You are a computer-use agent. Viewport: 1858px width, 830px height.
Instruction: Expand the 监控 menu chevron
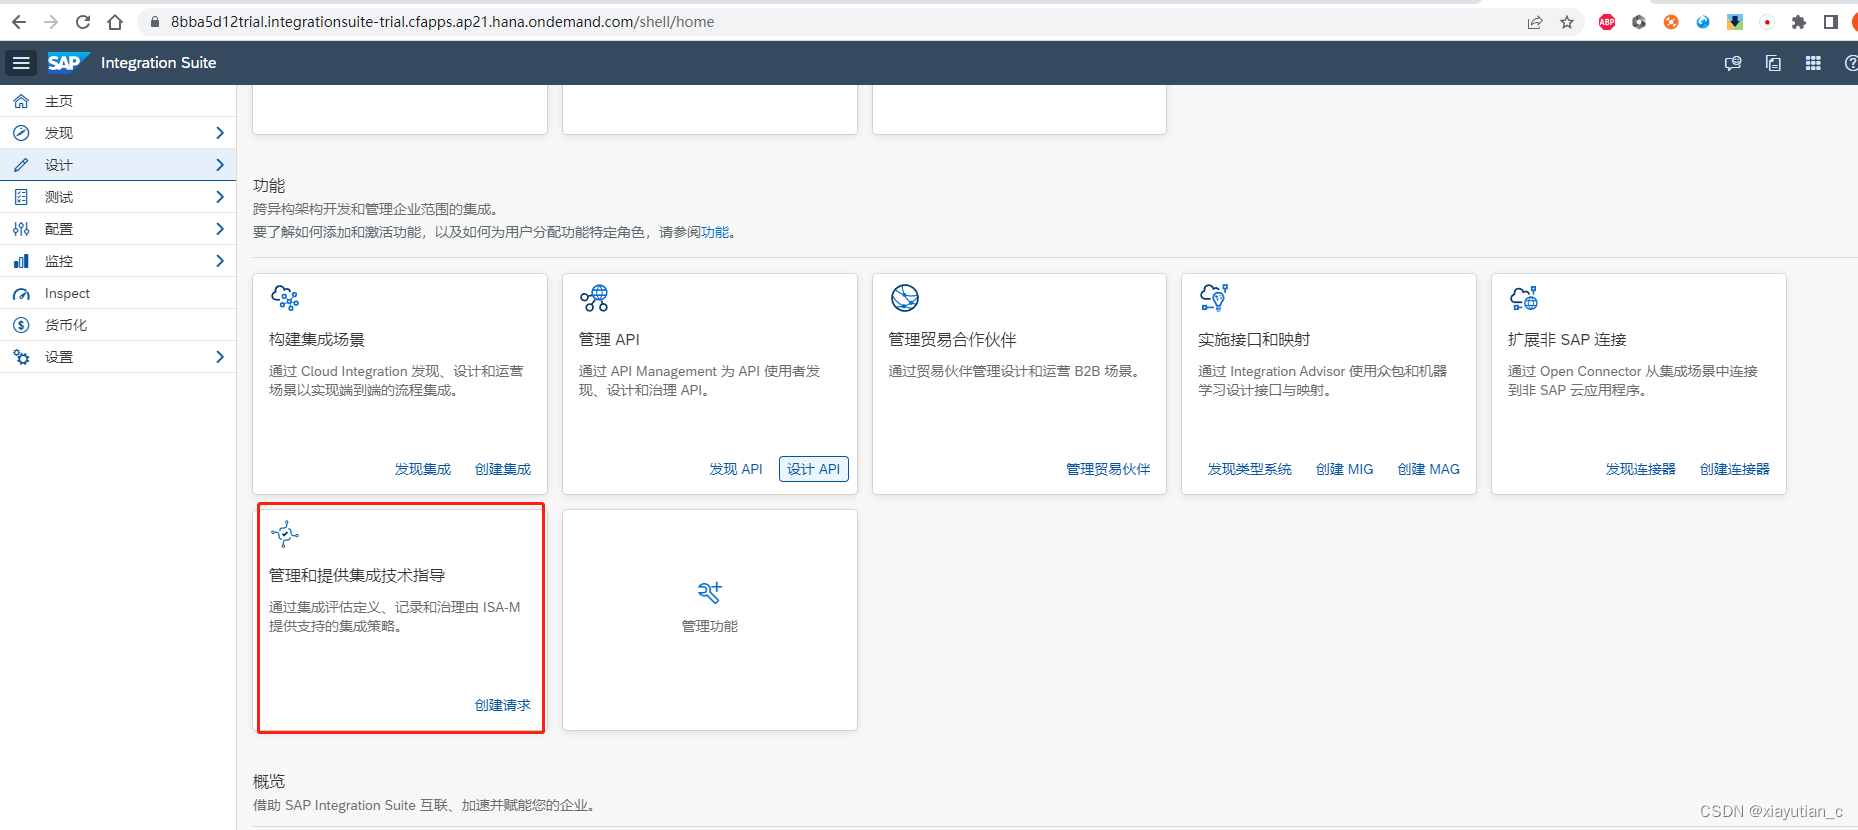click(220, 261)
